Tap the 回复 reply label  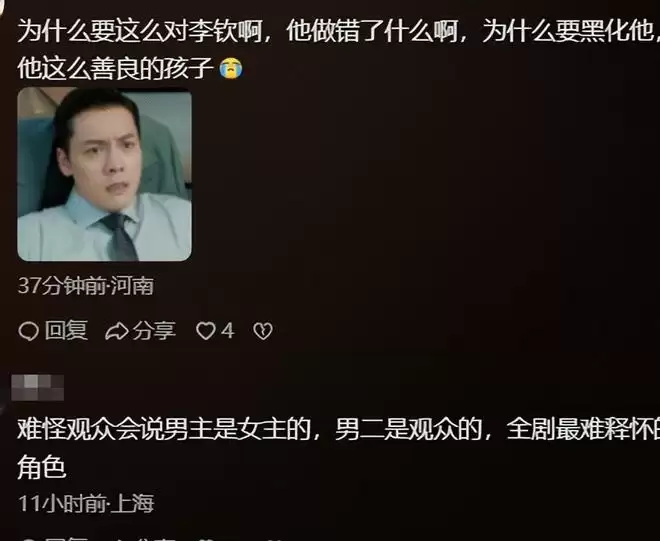[66, 330]
